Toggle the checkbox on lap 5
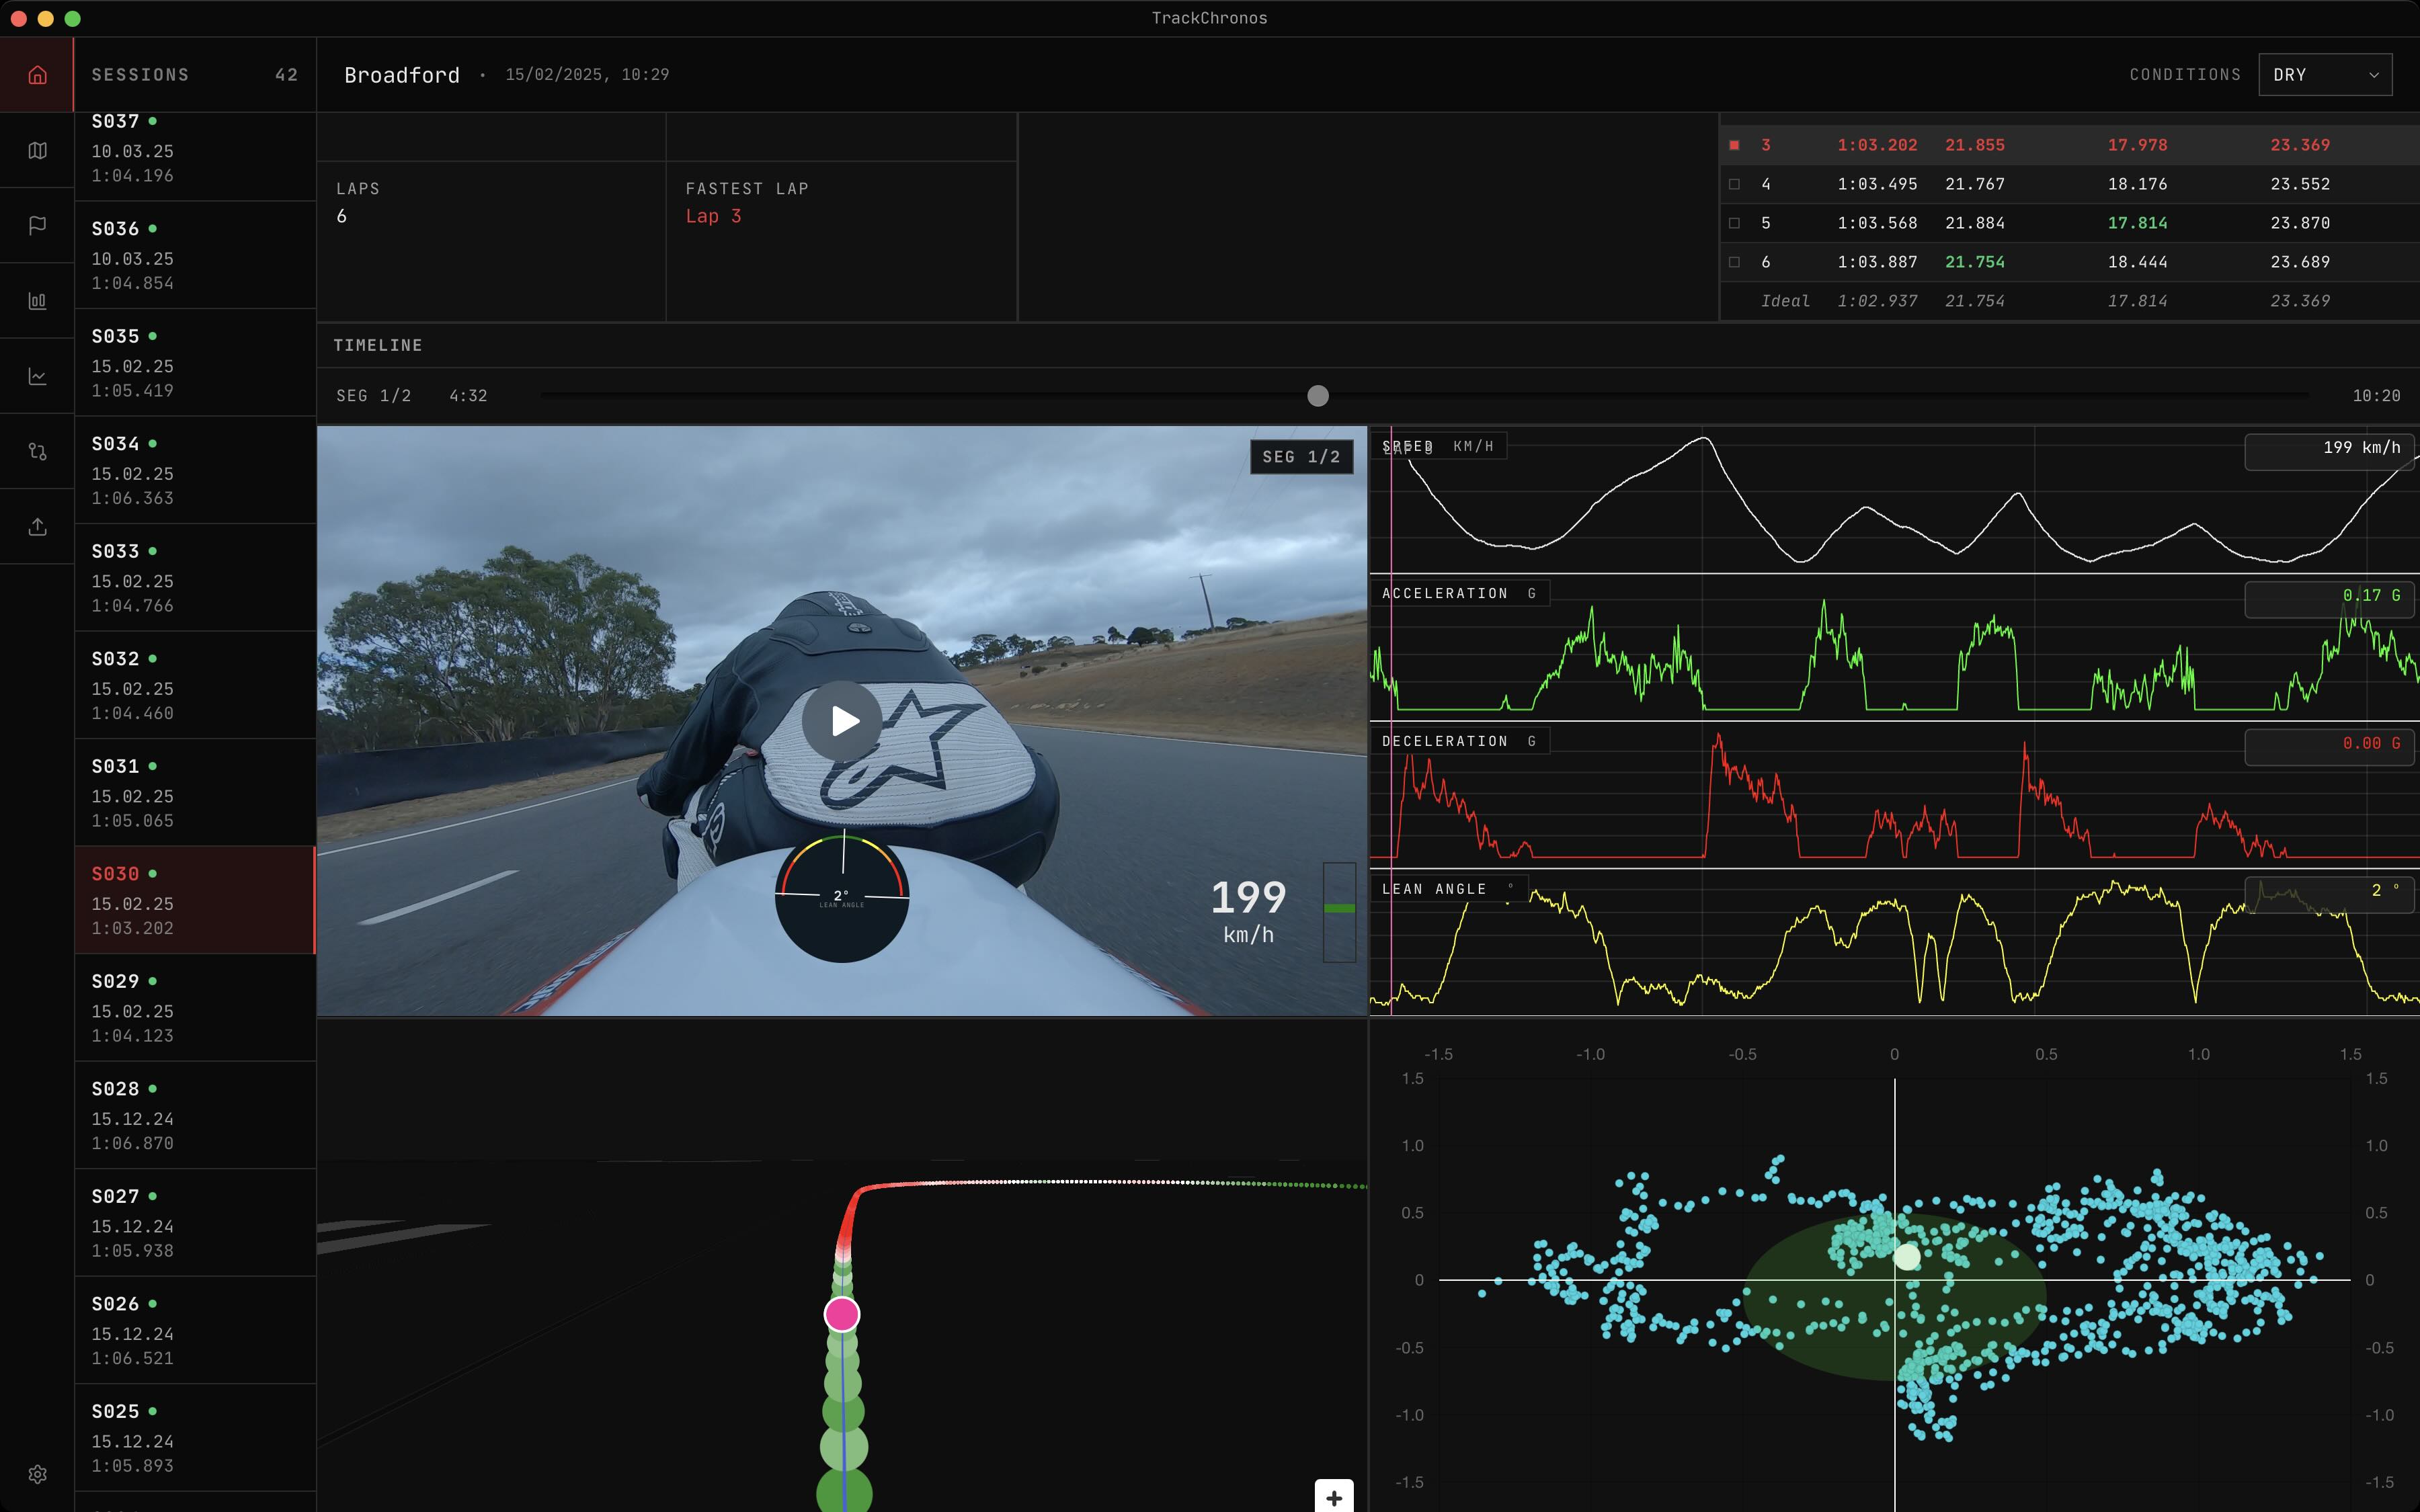This screenshot has height=1512, width=2420. coord(1733,223)
